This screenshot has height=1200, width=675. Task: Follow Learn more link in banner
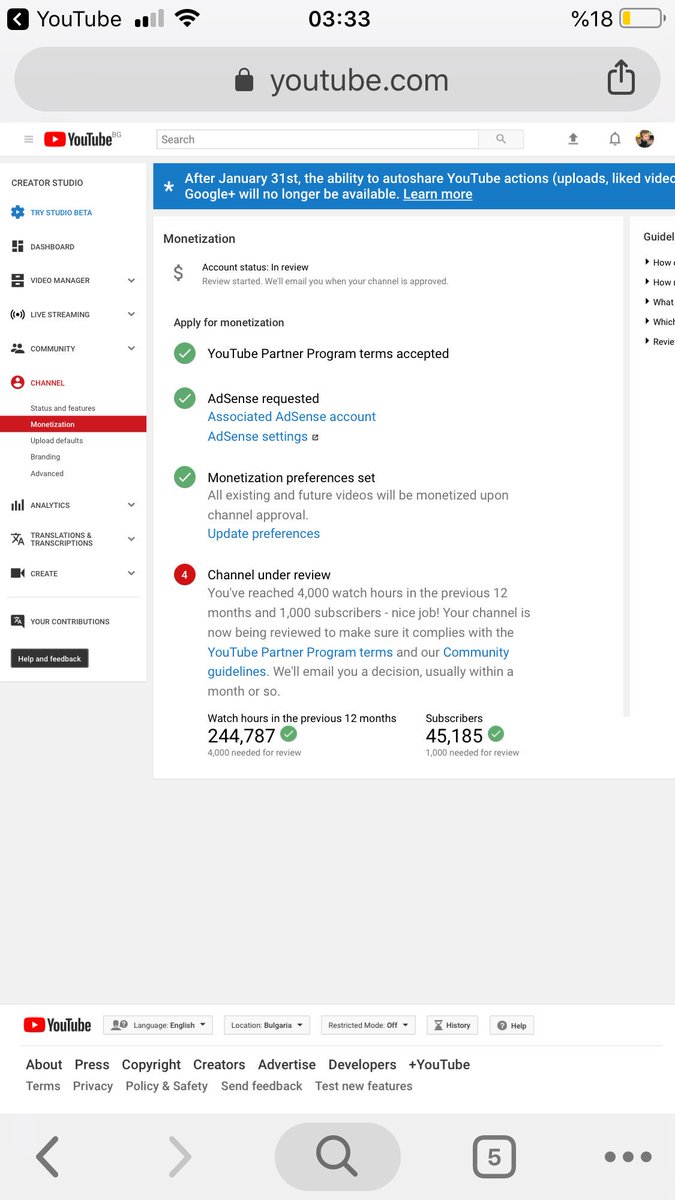[x=438, y=194]
